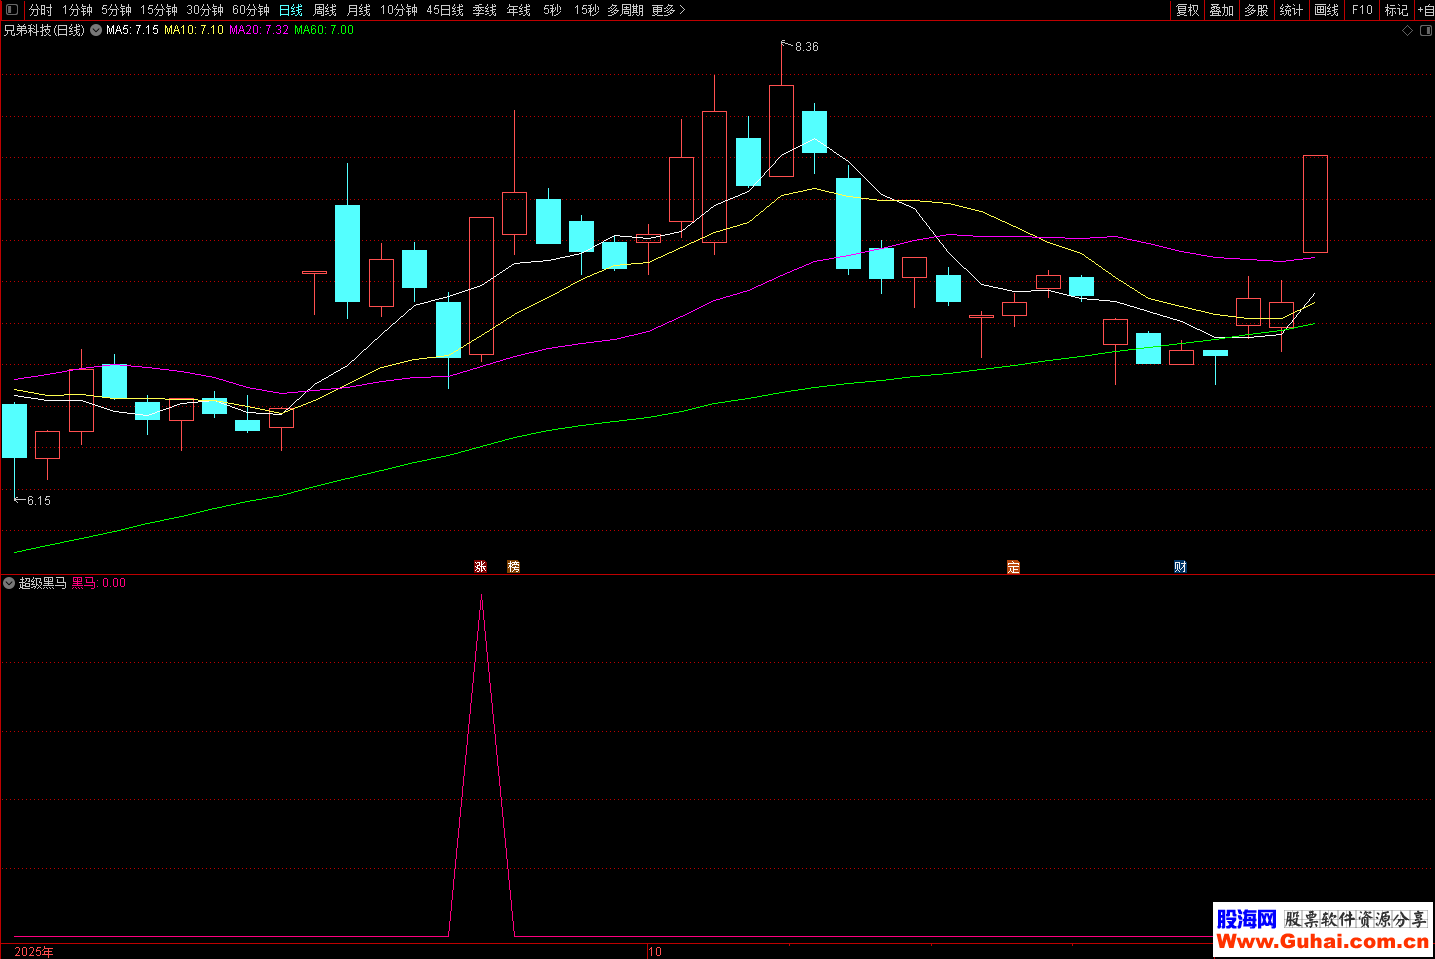Click the orange 定 event marker icon

[1013, 567]
